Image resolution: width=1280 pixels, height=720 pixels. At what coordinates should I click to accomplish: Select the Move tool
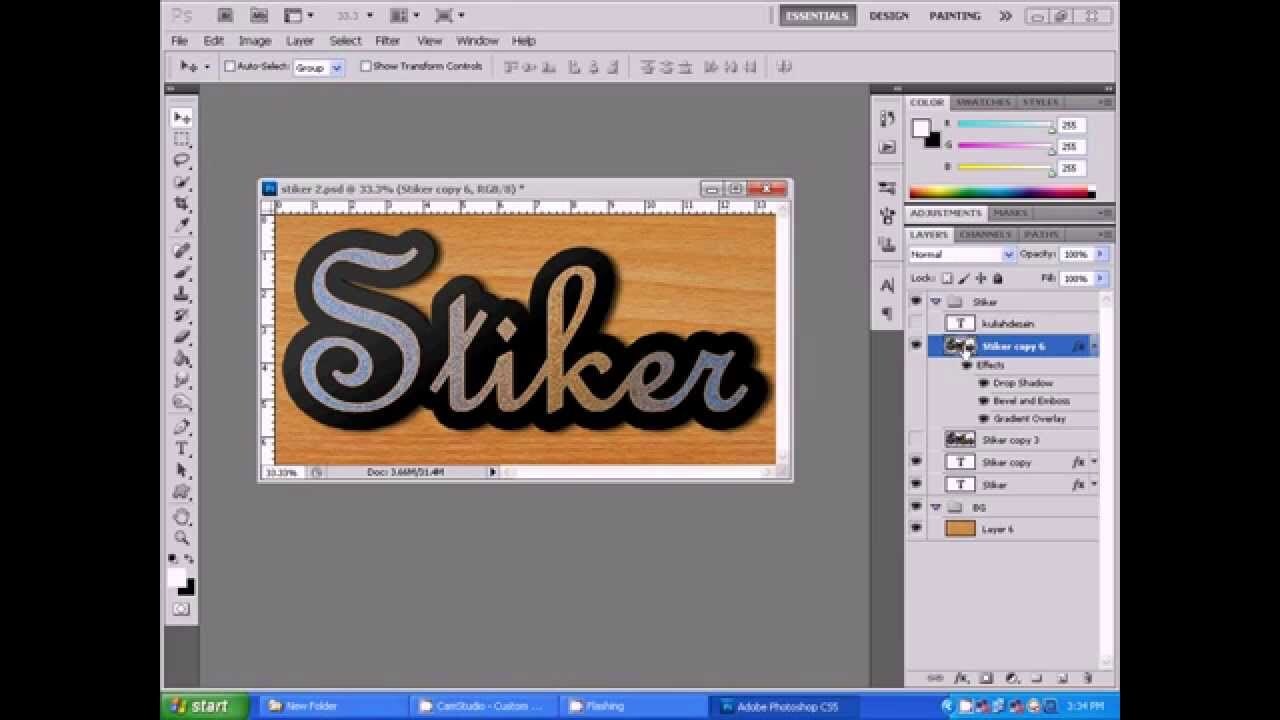[182, 116]
